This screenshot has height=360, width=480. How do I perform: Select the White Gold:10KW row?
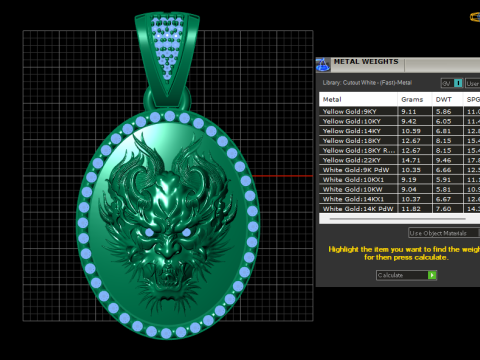point(400,189)
